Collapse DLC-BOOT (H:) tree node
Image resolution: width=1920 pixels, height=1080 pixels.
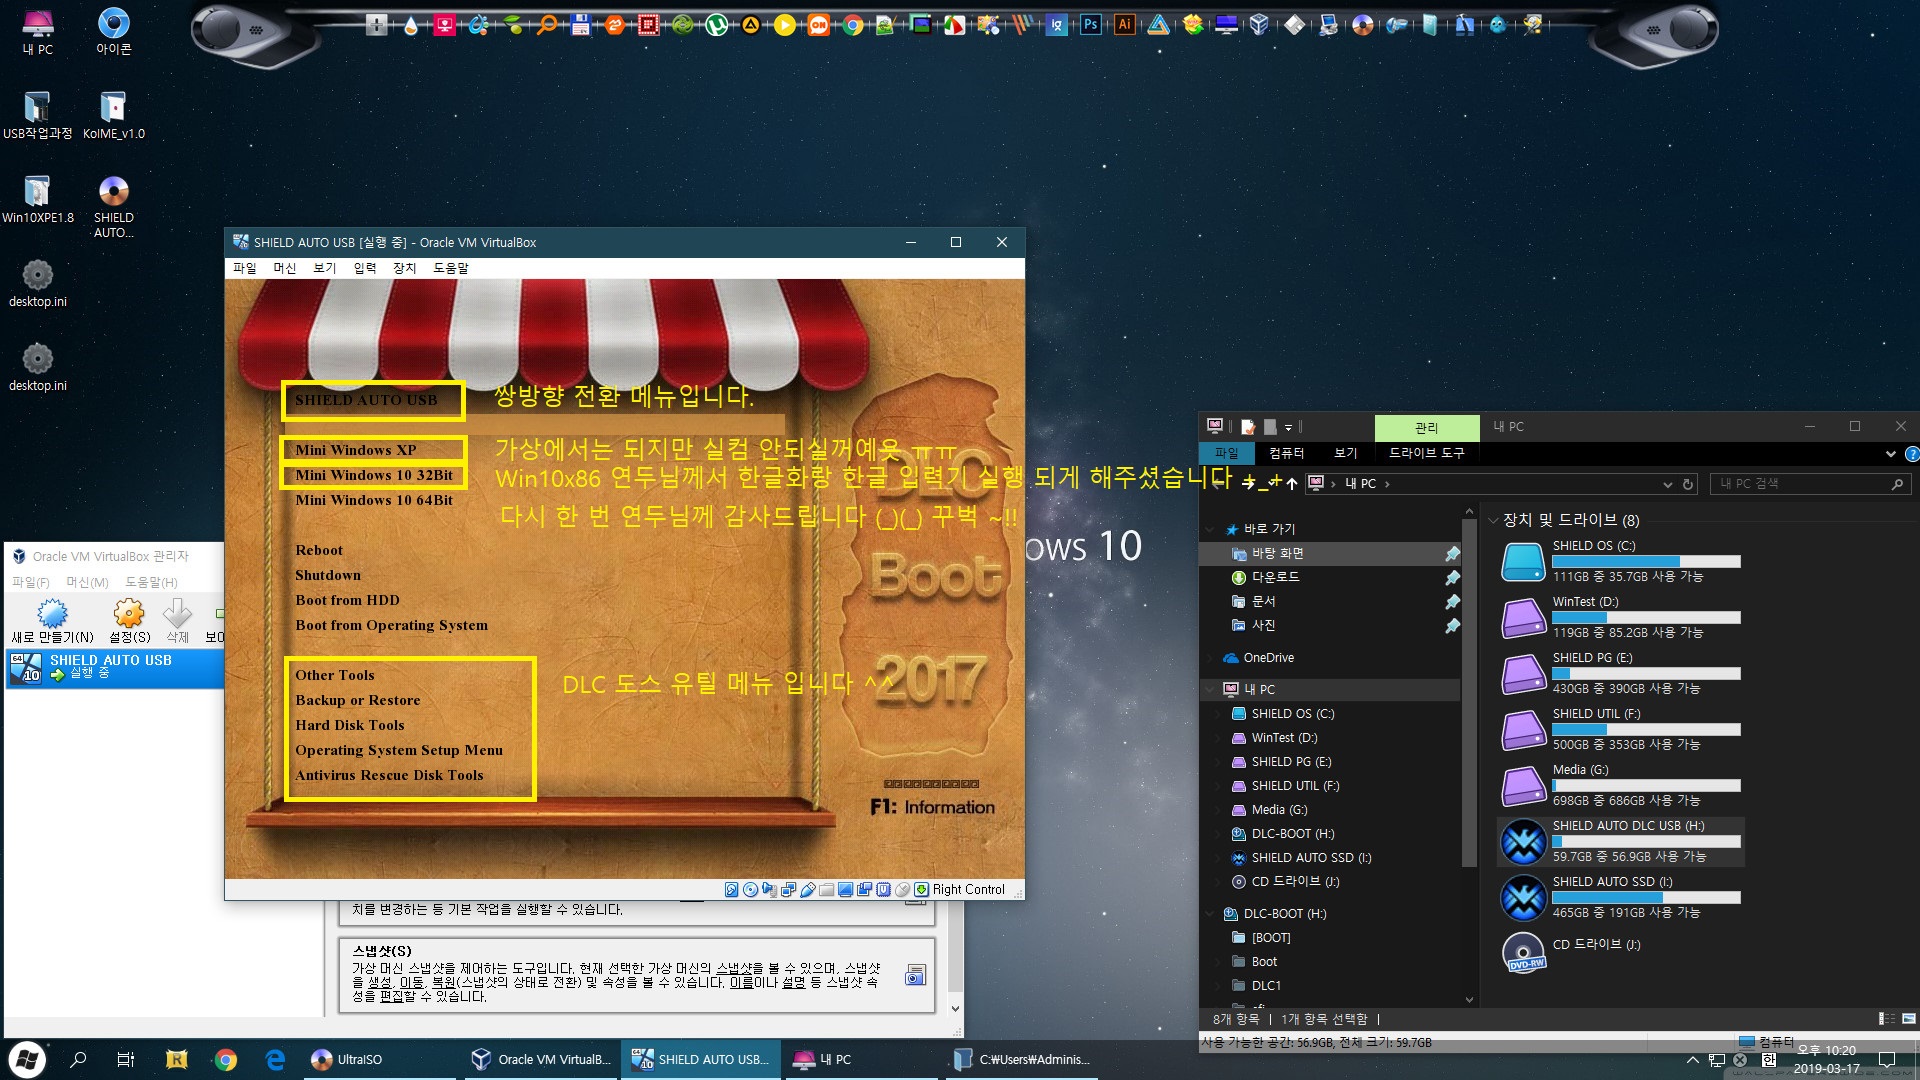[x=1210, y=914]
